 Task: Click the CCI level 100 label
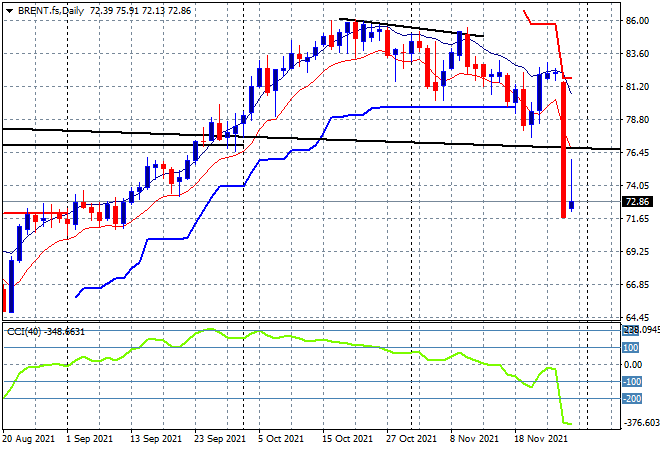631,348
